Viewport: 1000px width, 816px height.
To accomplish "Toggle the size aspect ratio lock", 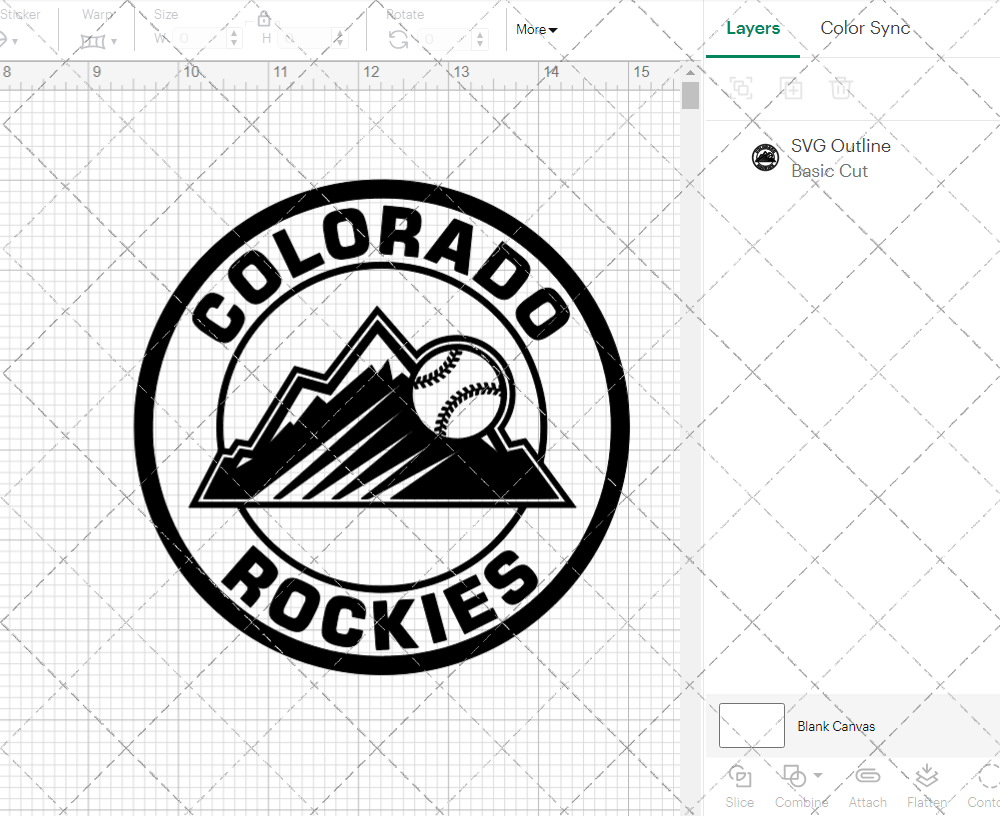I will pos(263,19).
